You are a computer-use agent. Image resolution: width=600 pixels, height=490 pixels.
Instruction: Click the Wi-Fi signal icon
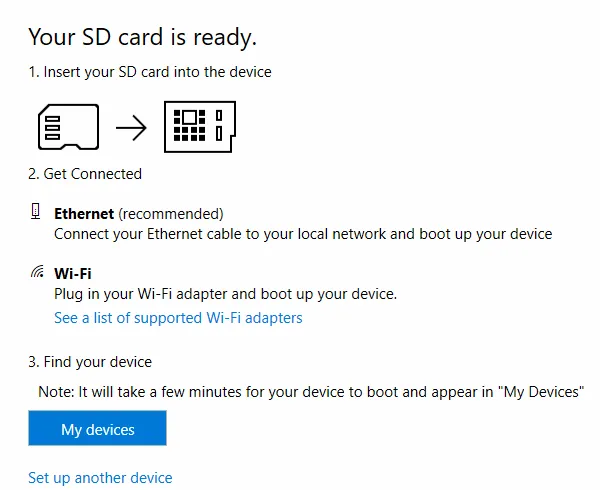tap(37, 272)
